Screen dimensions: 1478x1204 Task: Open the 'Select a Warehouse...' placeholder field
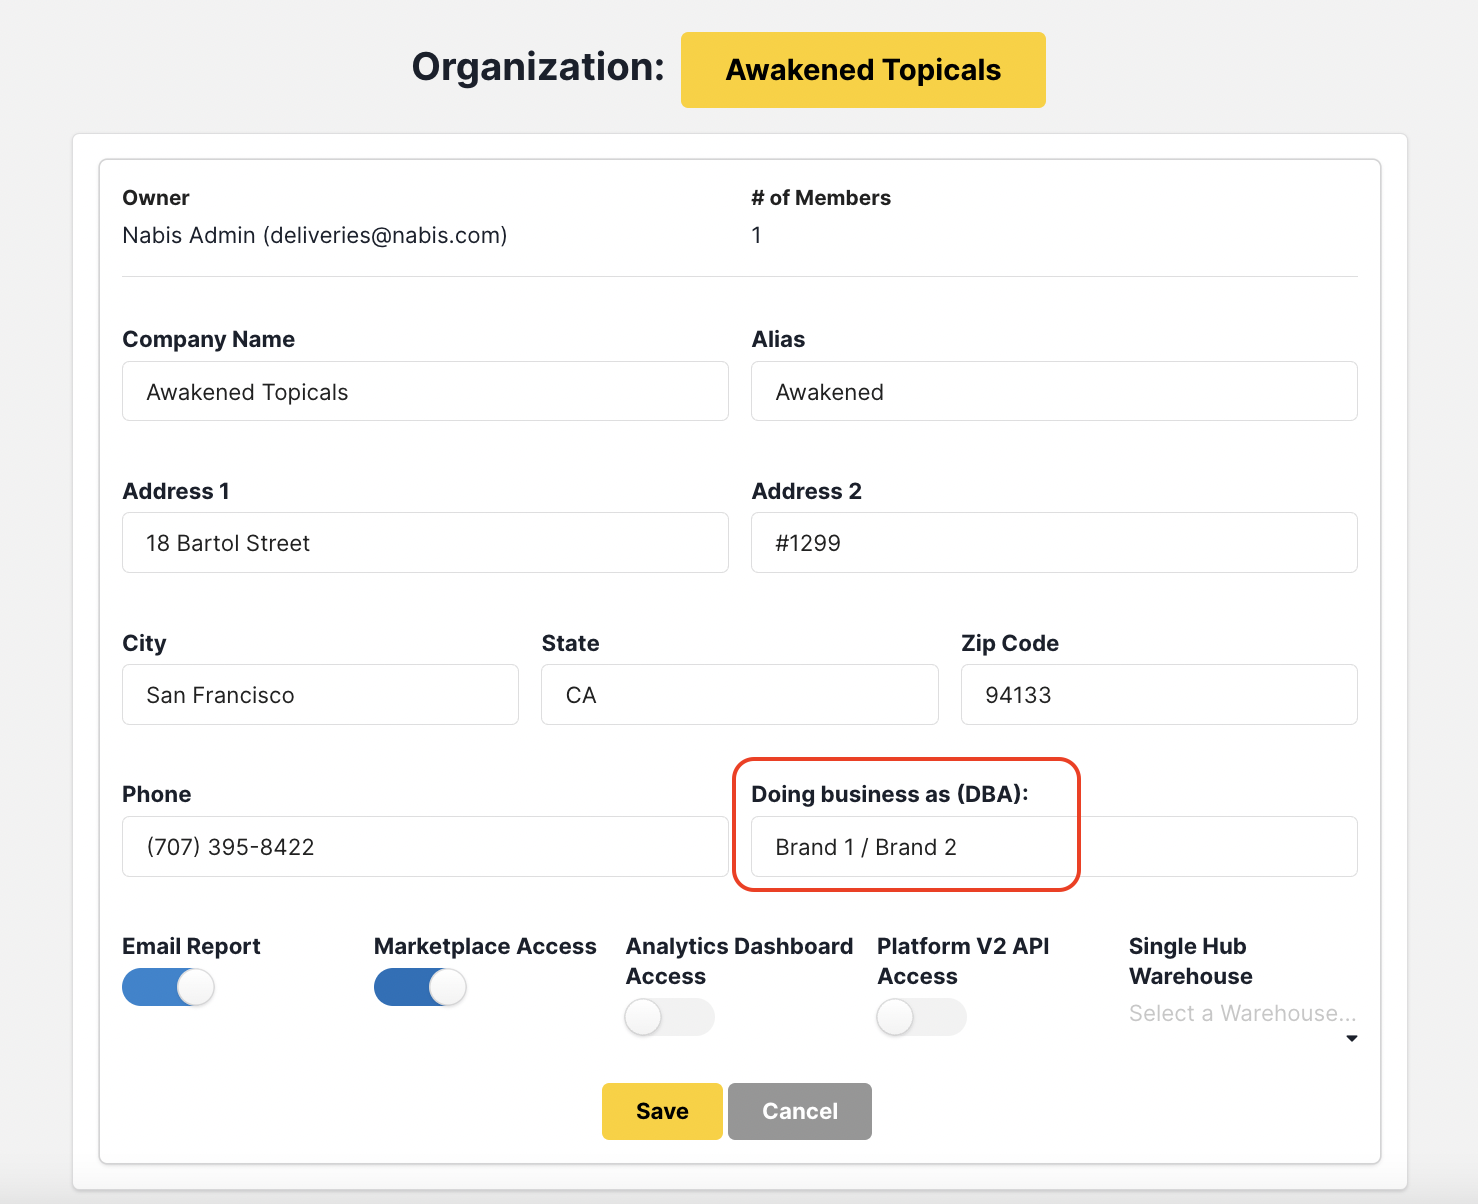1240,1014
